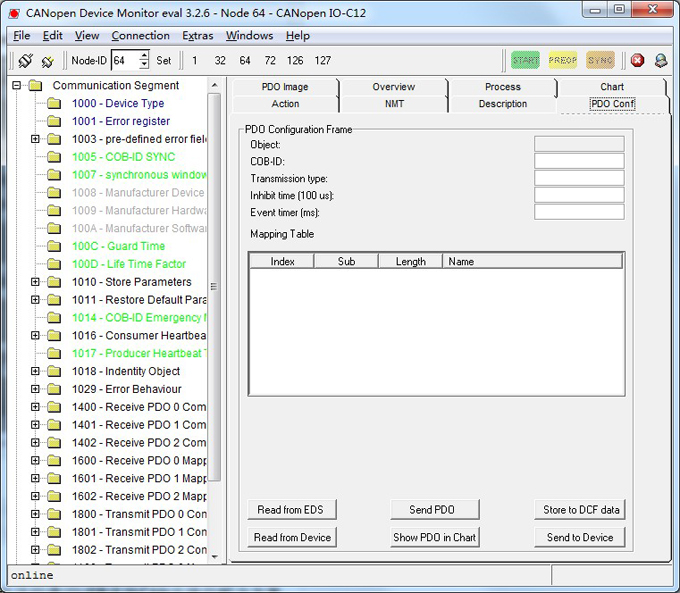This screenshot has width=680, height=593.
Task: Click the Set node-ID button
Action: pos(163,60)
